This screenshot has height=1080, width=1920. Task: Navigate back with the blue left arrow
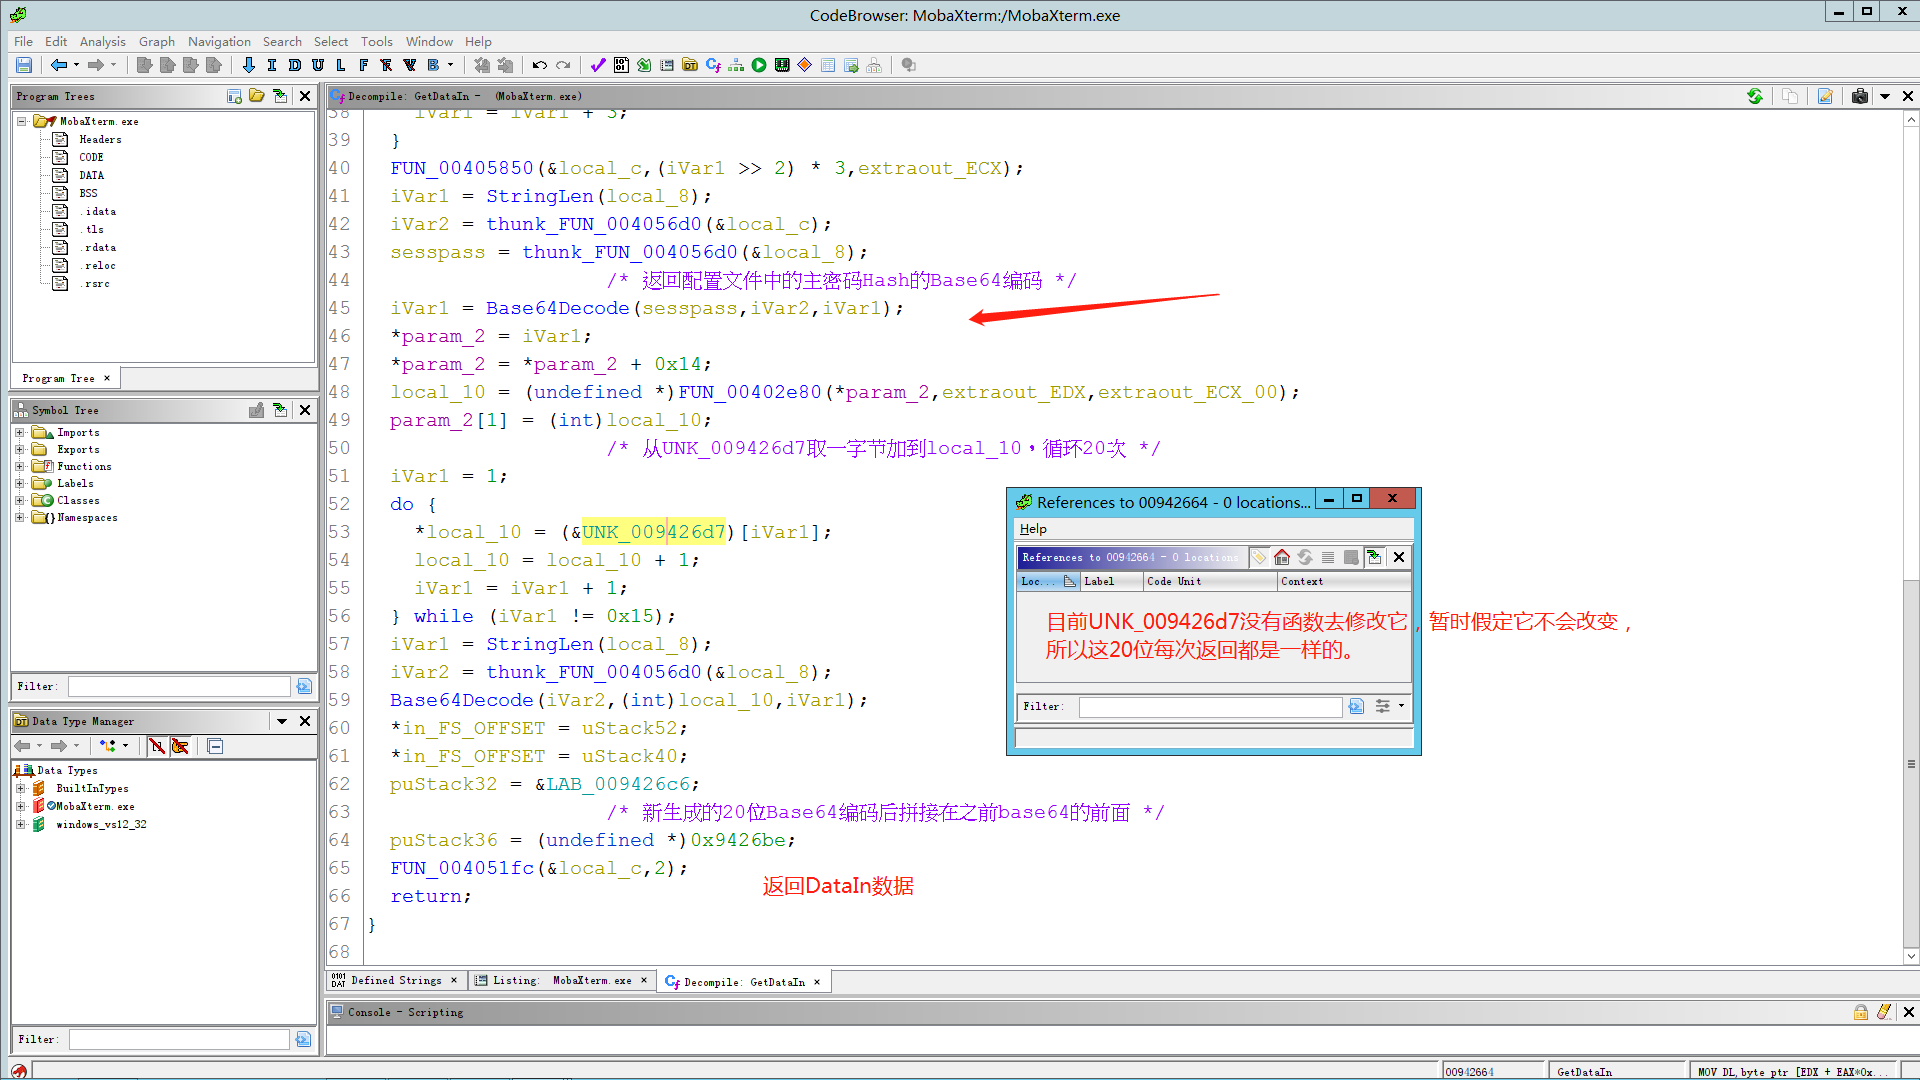click(59, 65)
